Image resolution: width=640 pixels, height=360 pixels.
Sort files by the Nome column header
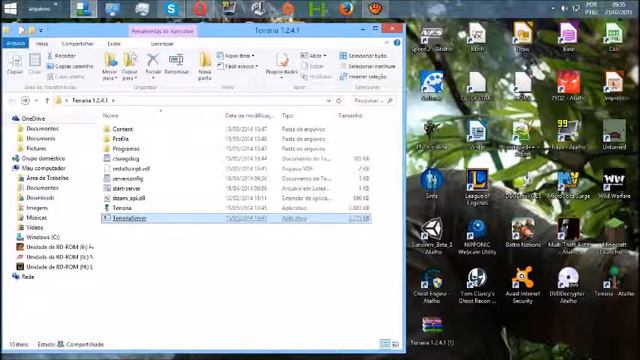click(111, 116)
